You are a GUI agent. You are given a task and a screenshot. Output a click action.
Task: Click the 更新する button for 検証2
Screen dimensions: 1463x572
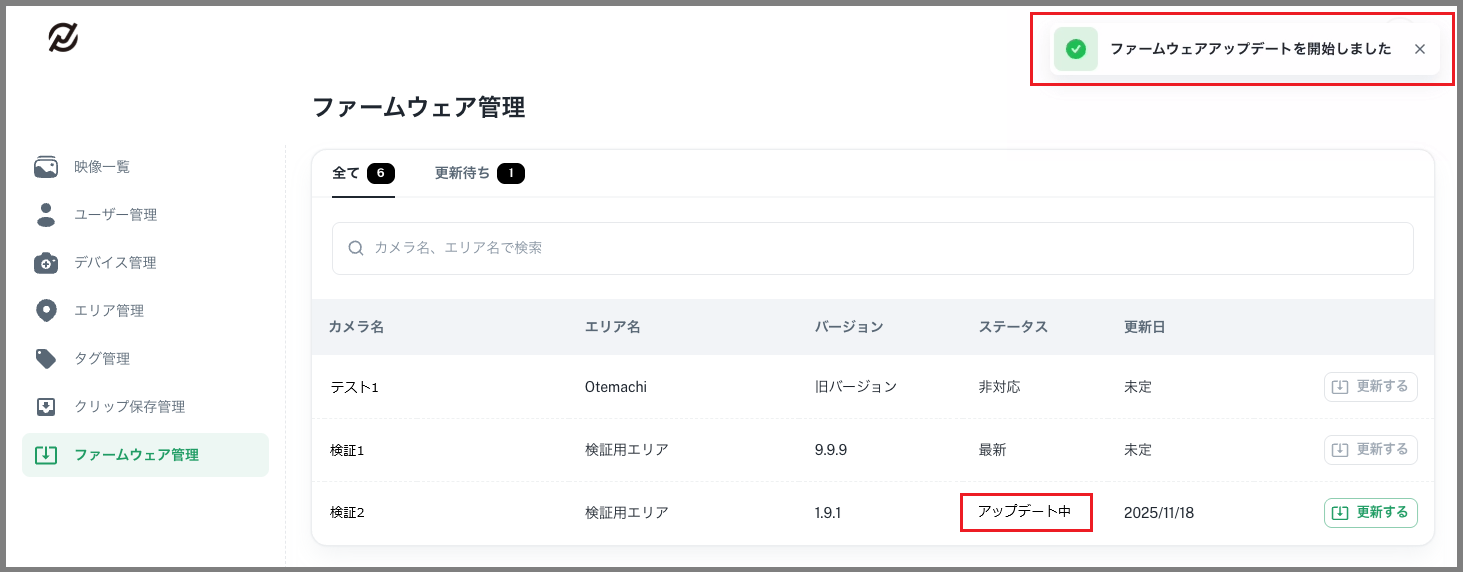click(1370, 513)
